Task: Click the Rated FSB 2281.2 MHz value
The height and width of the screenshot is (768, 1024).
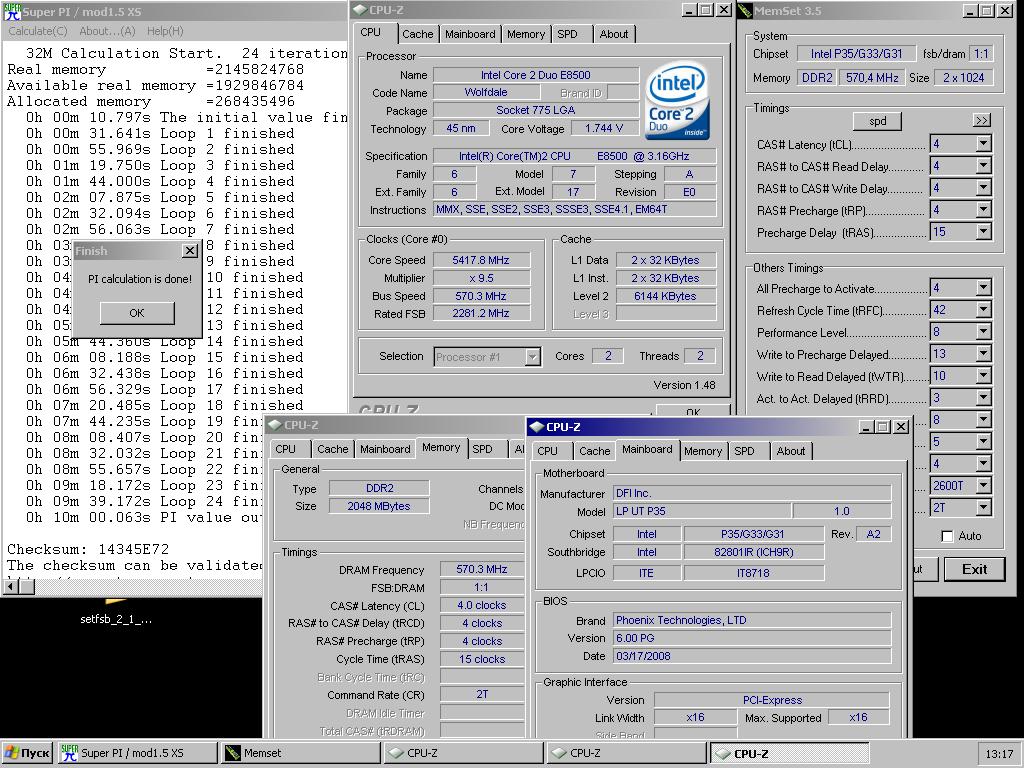Action: pyautogui.click(x=481, y=313)
